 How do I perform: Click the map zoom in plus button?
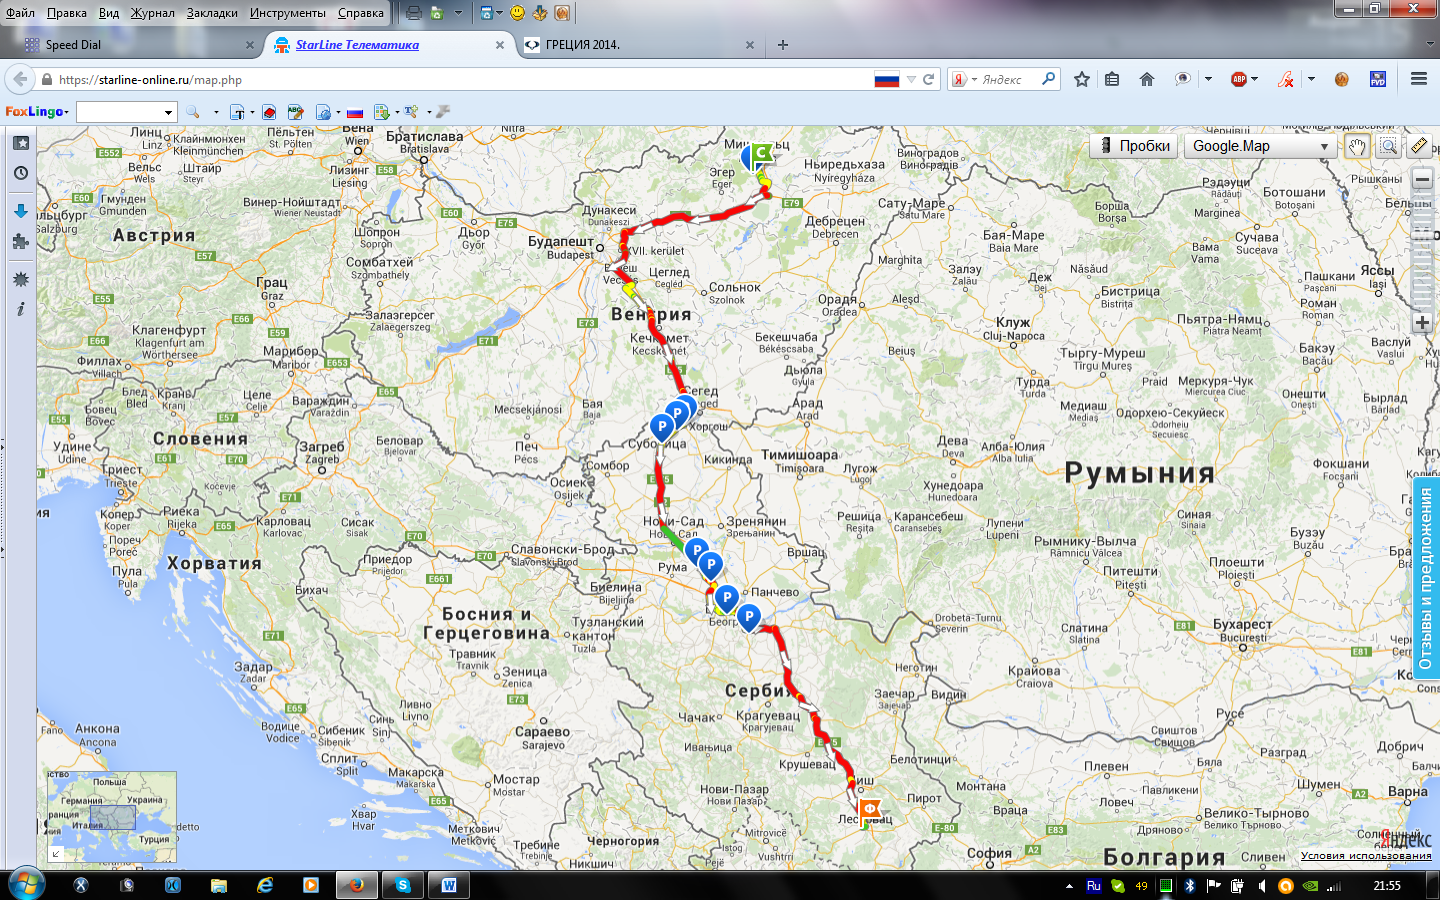click(x=1422, y=323)
